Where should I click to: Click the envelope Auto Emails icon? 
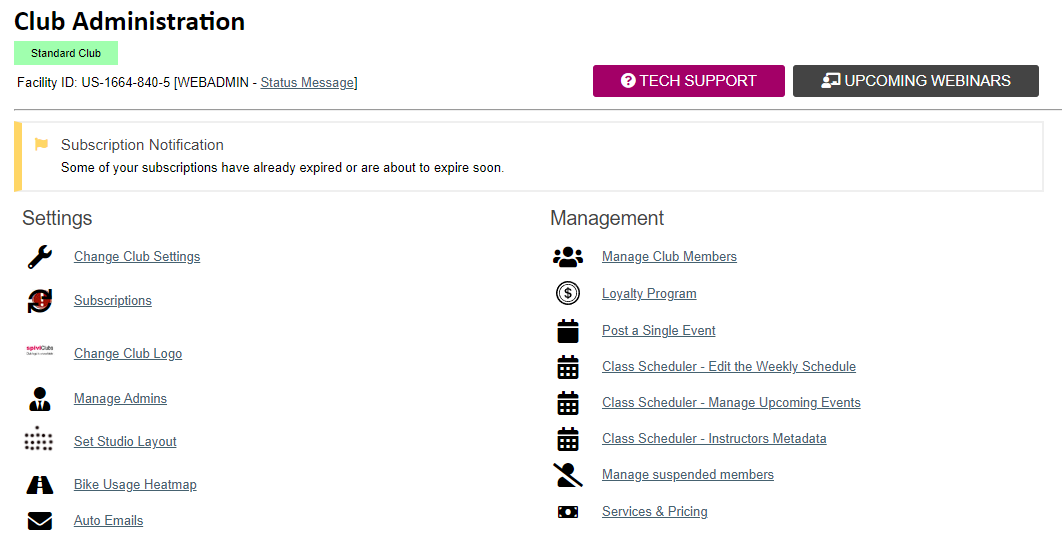pyautogui.click(x=39, y=521)
